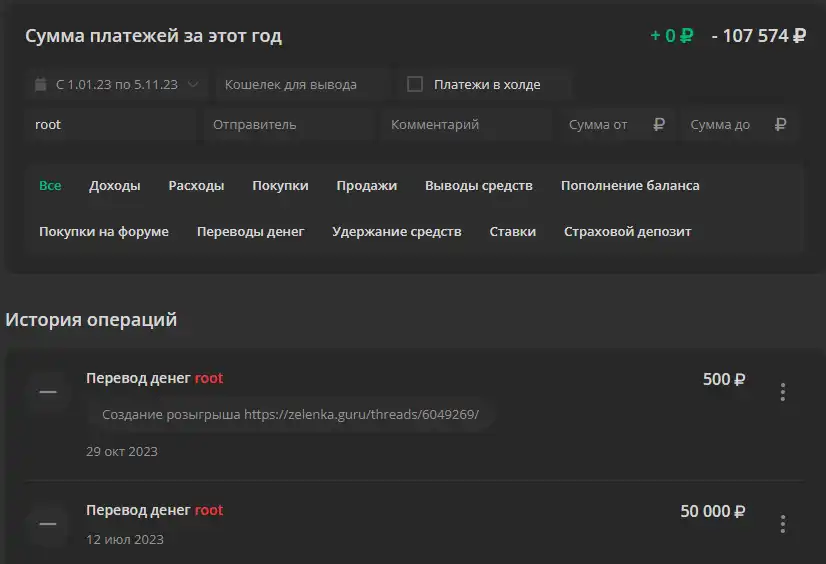Expand the date range dropdown chevron

click(193, 84)
